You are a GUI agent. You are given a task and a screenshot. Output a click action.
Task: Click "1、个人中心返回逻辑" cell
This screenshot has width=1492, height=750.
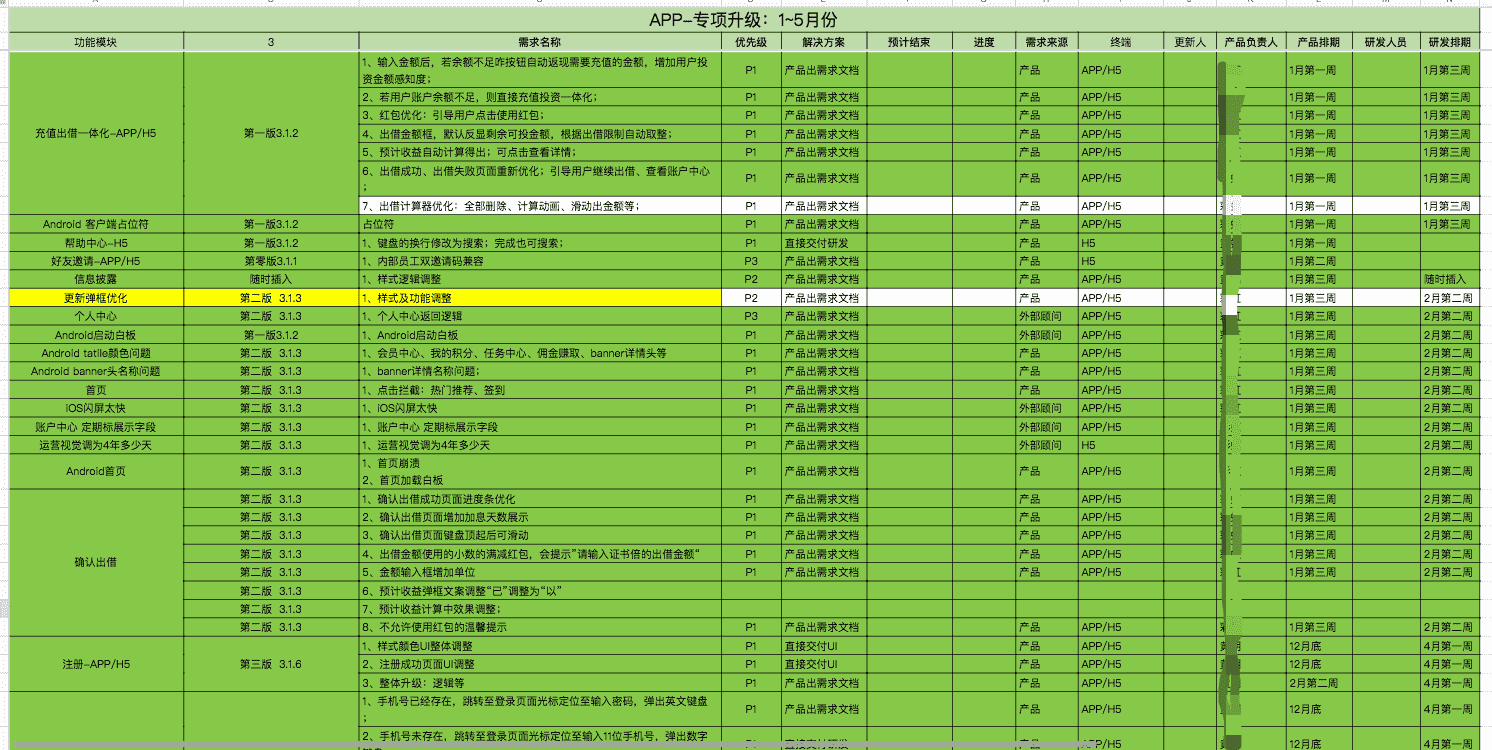coord(540,316)
